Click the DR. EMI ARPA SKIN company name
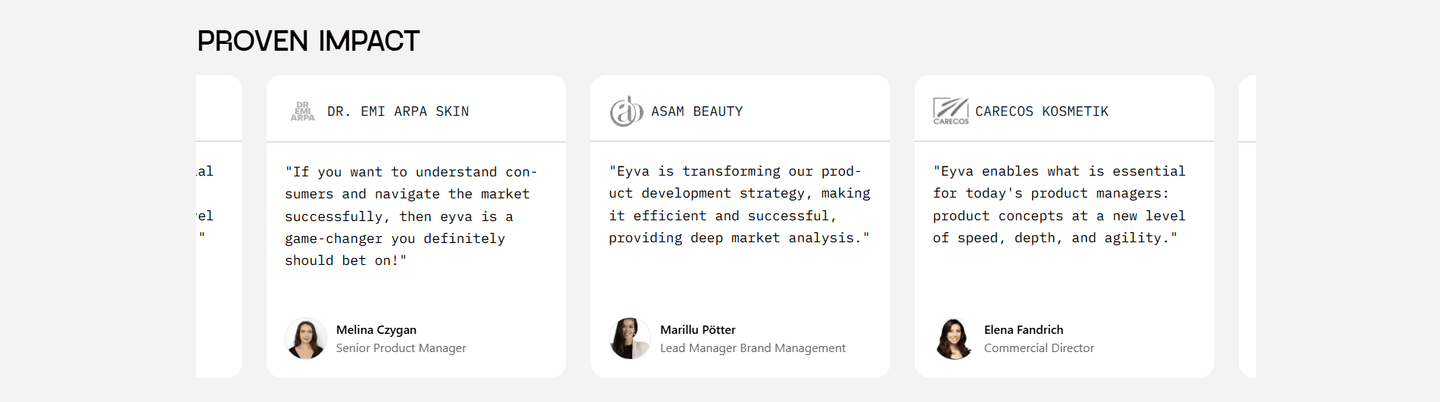Screen dimensions: 1440x402 [398, 111]
